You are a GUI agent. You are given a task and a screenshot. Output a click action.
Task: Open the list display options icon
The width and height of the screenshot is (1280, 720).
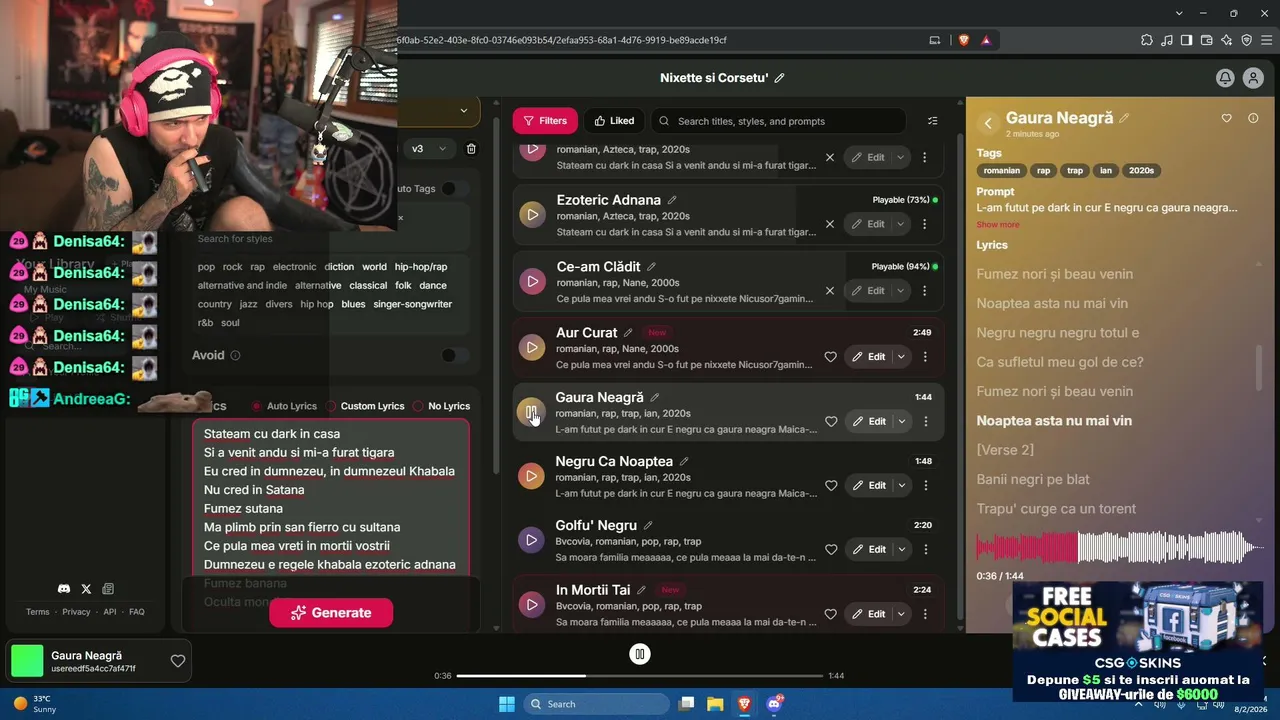(933, 121)
